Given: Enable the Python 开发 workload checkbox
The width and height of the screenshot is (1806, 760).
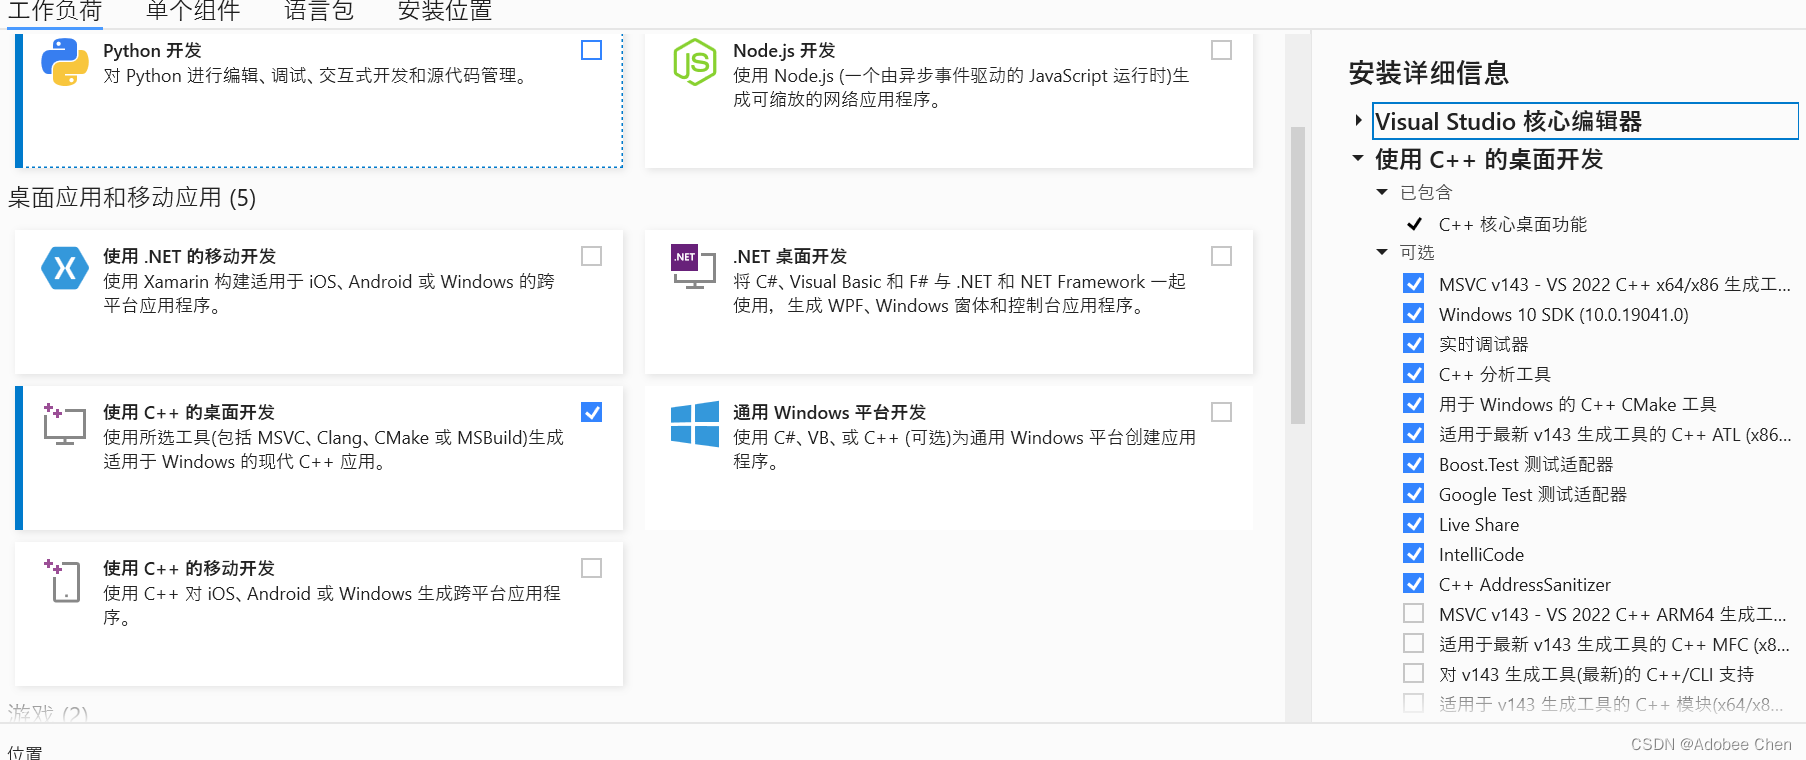Looking at the screenshot, I should coord(592,50).
